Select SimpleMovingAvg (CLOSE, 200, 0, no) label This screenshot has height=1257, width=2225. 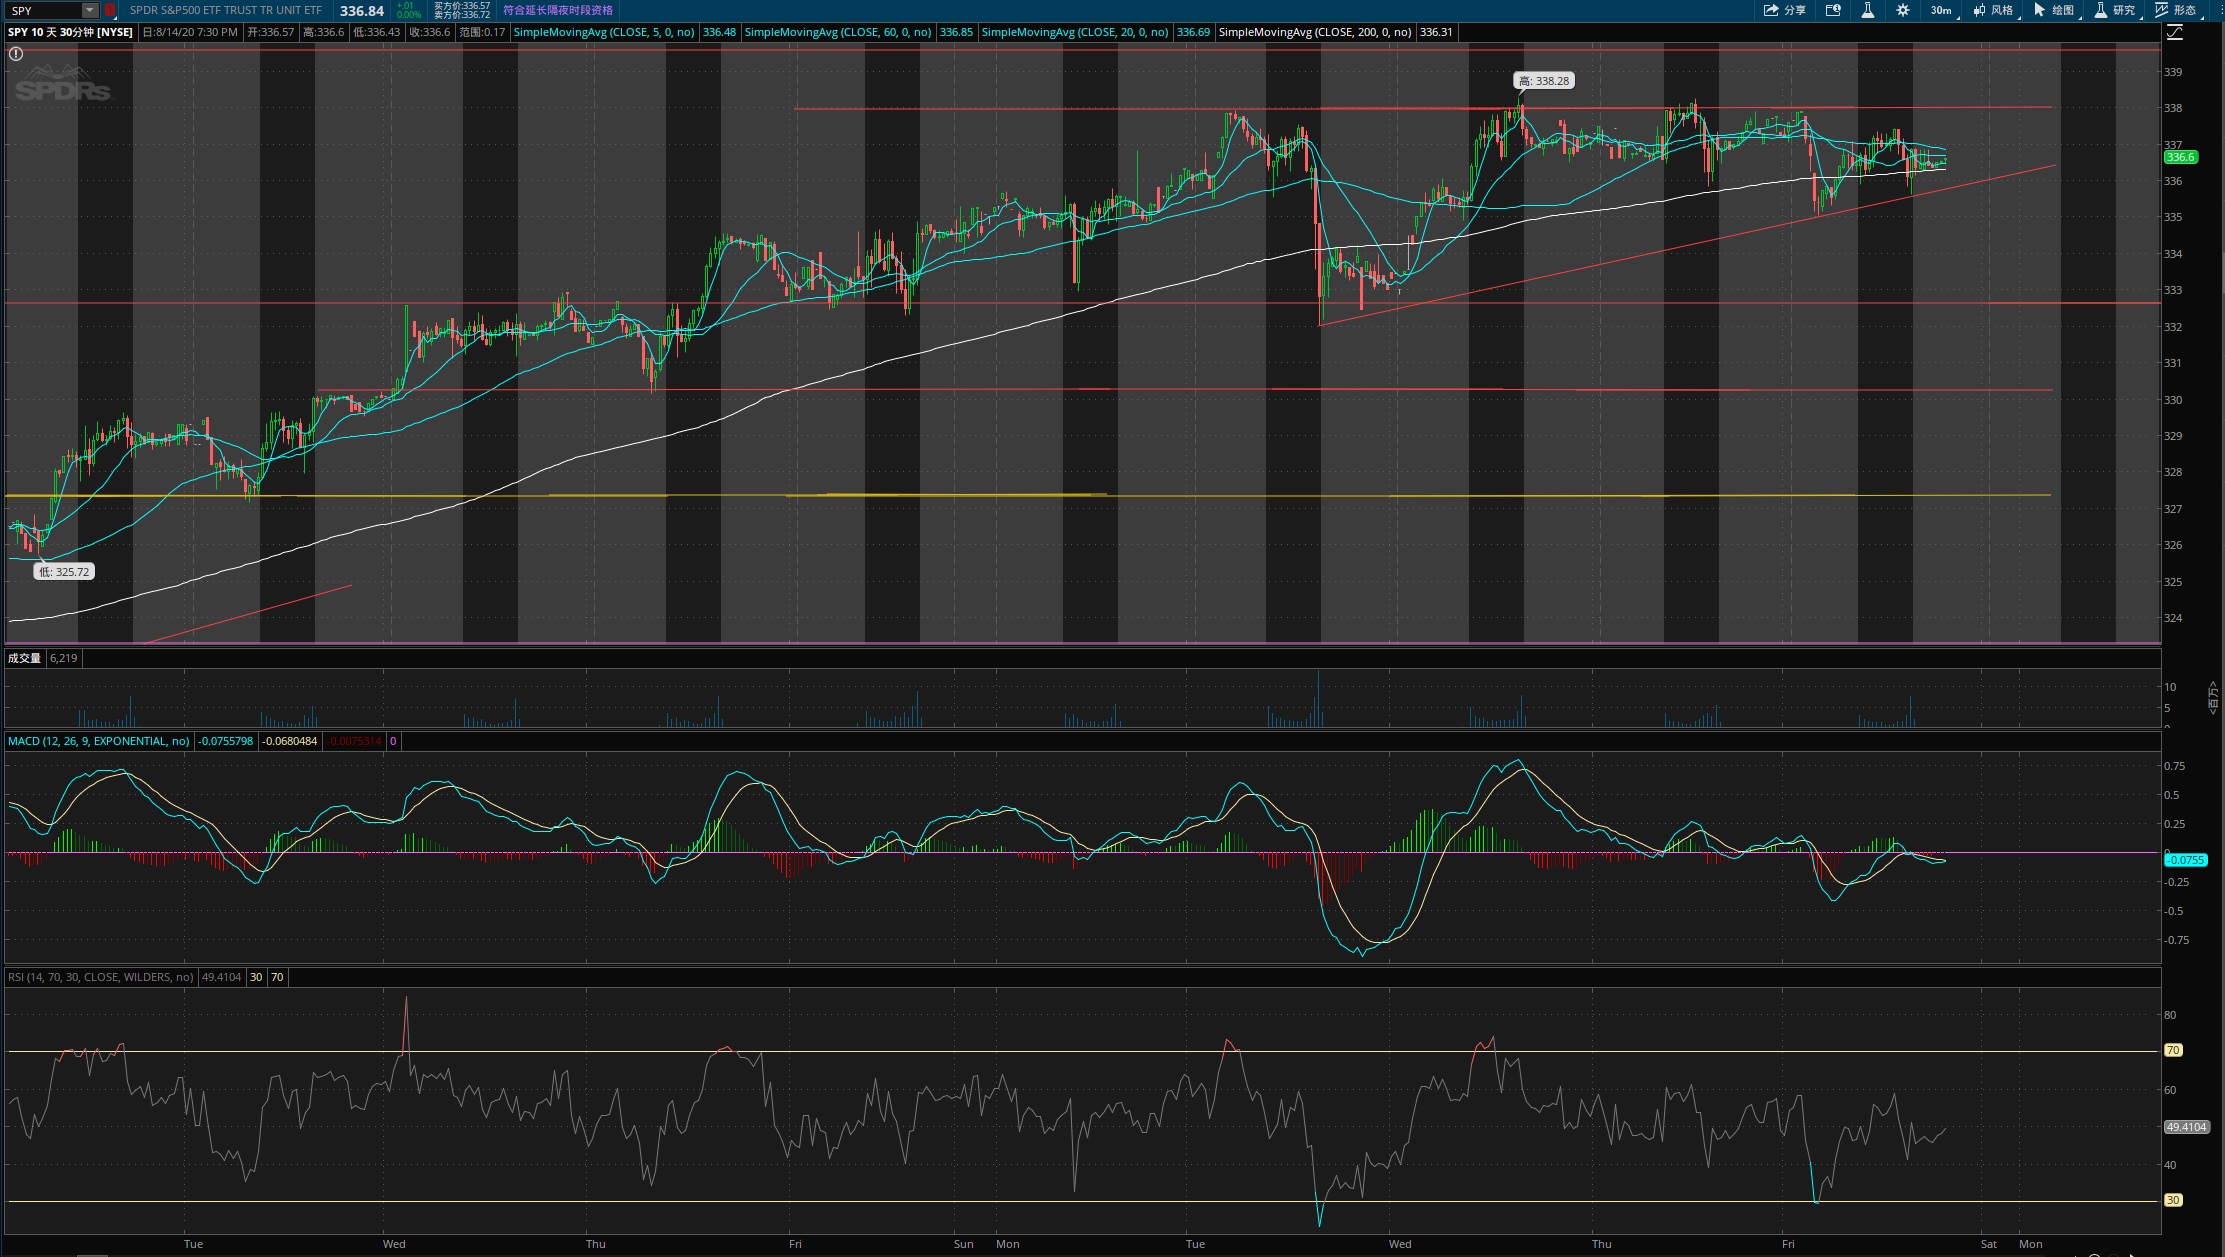pyautogui.click(x=1315, y=32)
